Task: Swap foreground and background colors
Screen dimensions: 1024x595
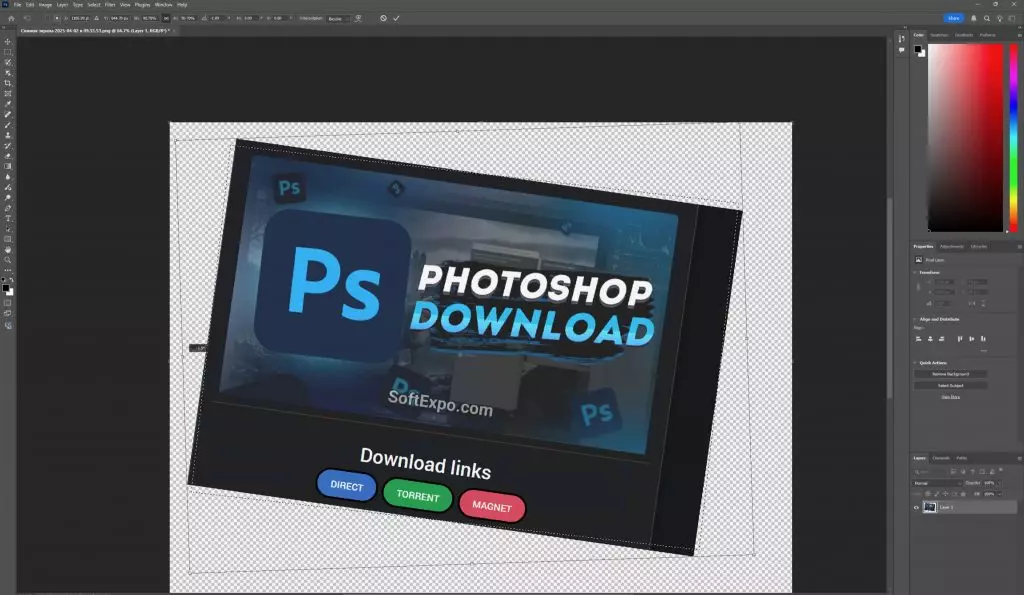Action: pyautogui.click(x=11, y=280)
